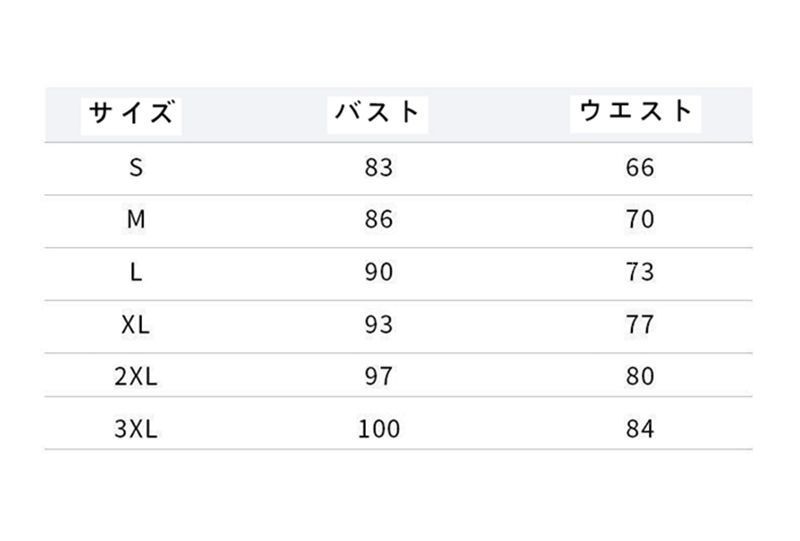
Task: Click bust value 86 for size M
Action: [379, 220]
